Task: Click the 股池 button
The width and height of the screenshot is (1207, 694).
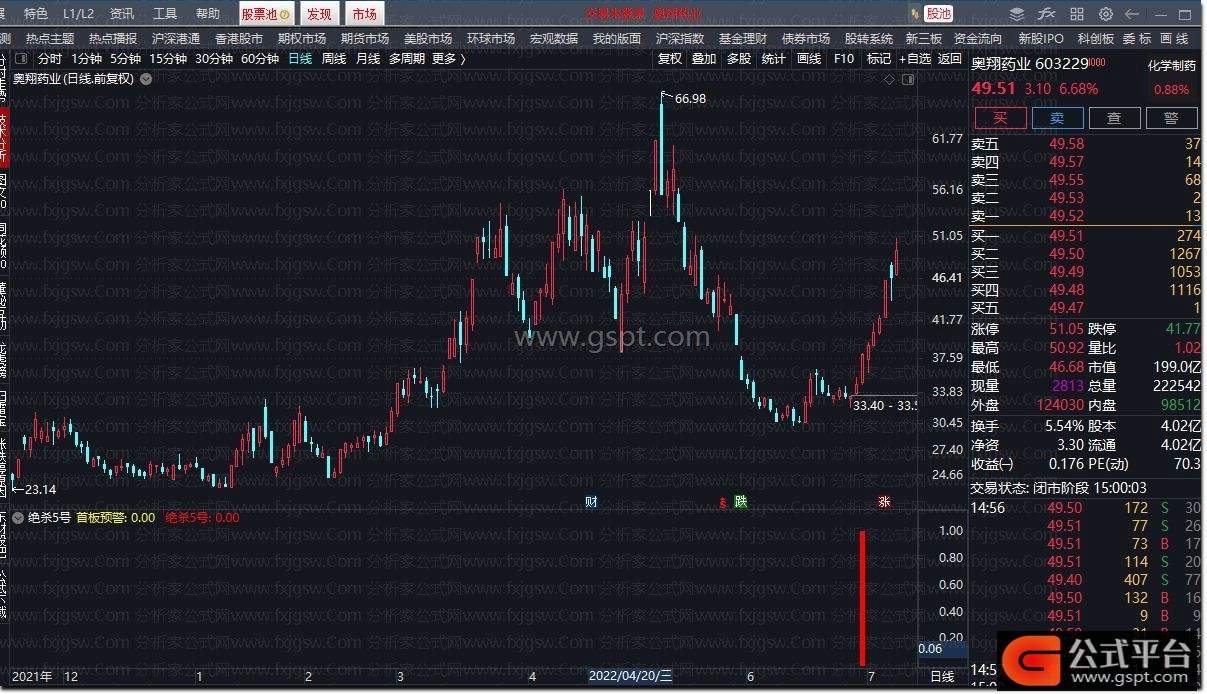Action: pyautogui.click(x=939, y=14)
